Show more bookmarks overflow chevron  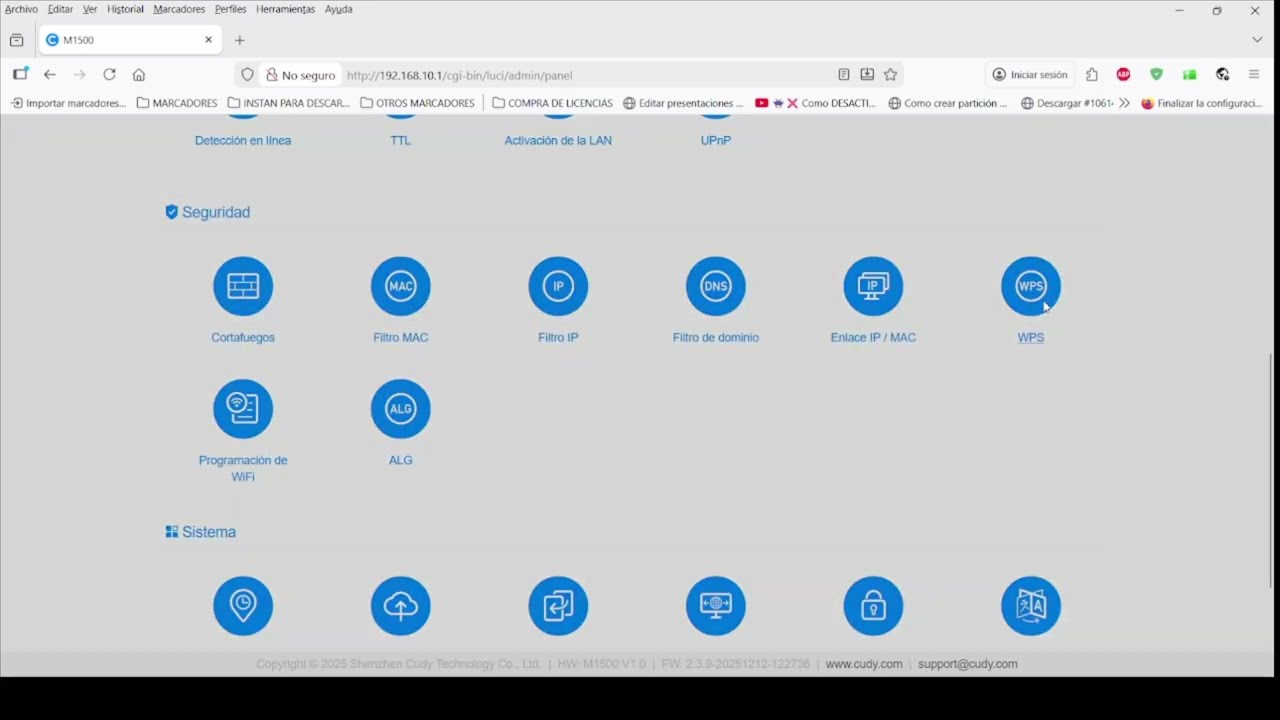1125,103
